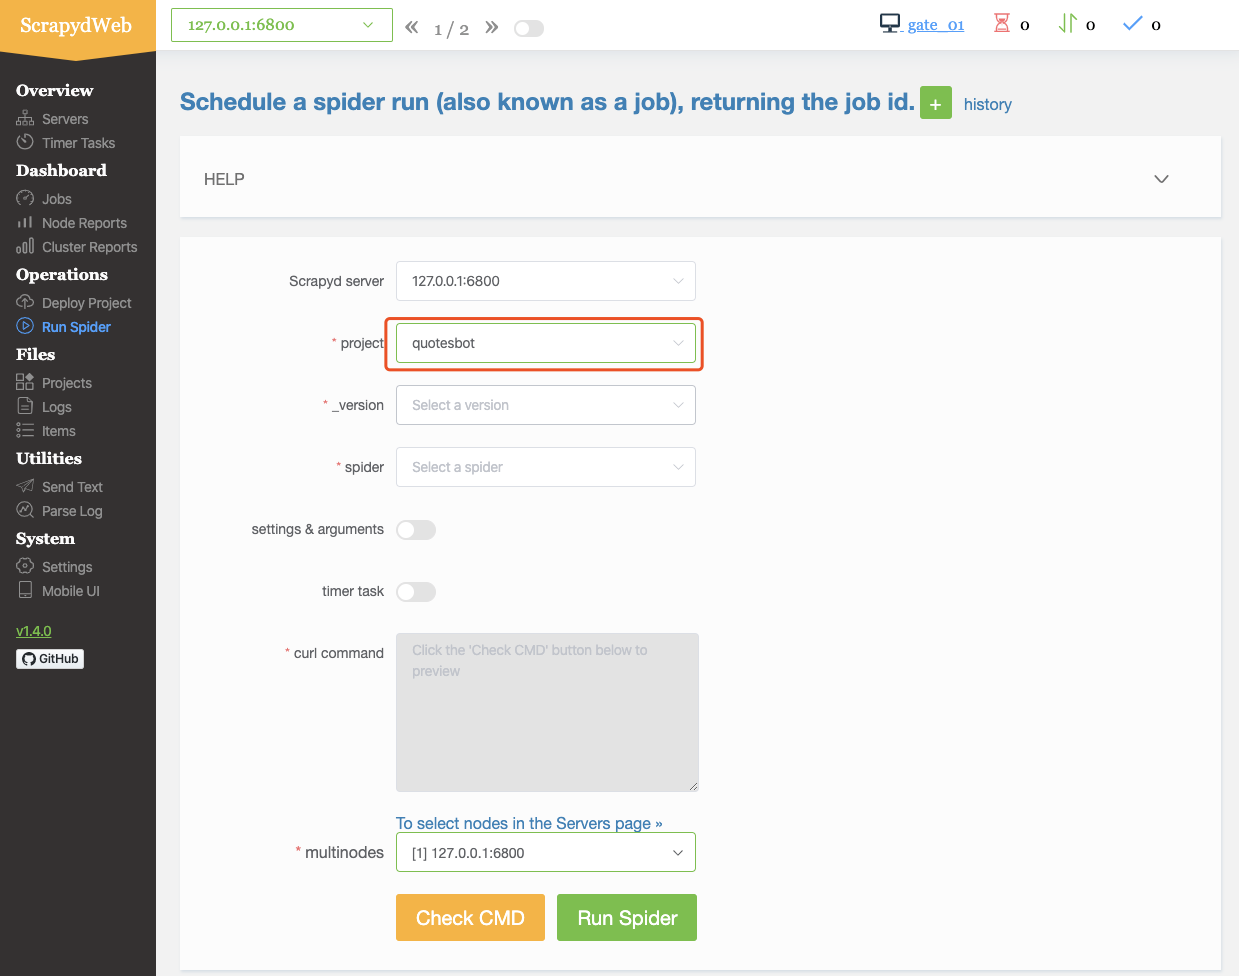Click the Timer Tasks clock icon
Viewport: 1239px width, 976px height.
(25, 142)
